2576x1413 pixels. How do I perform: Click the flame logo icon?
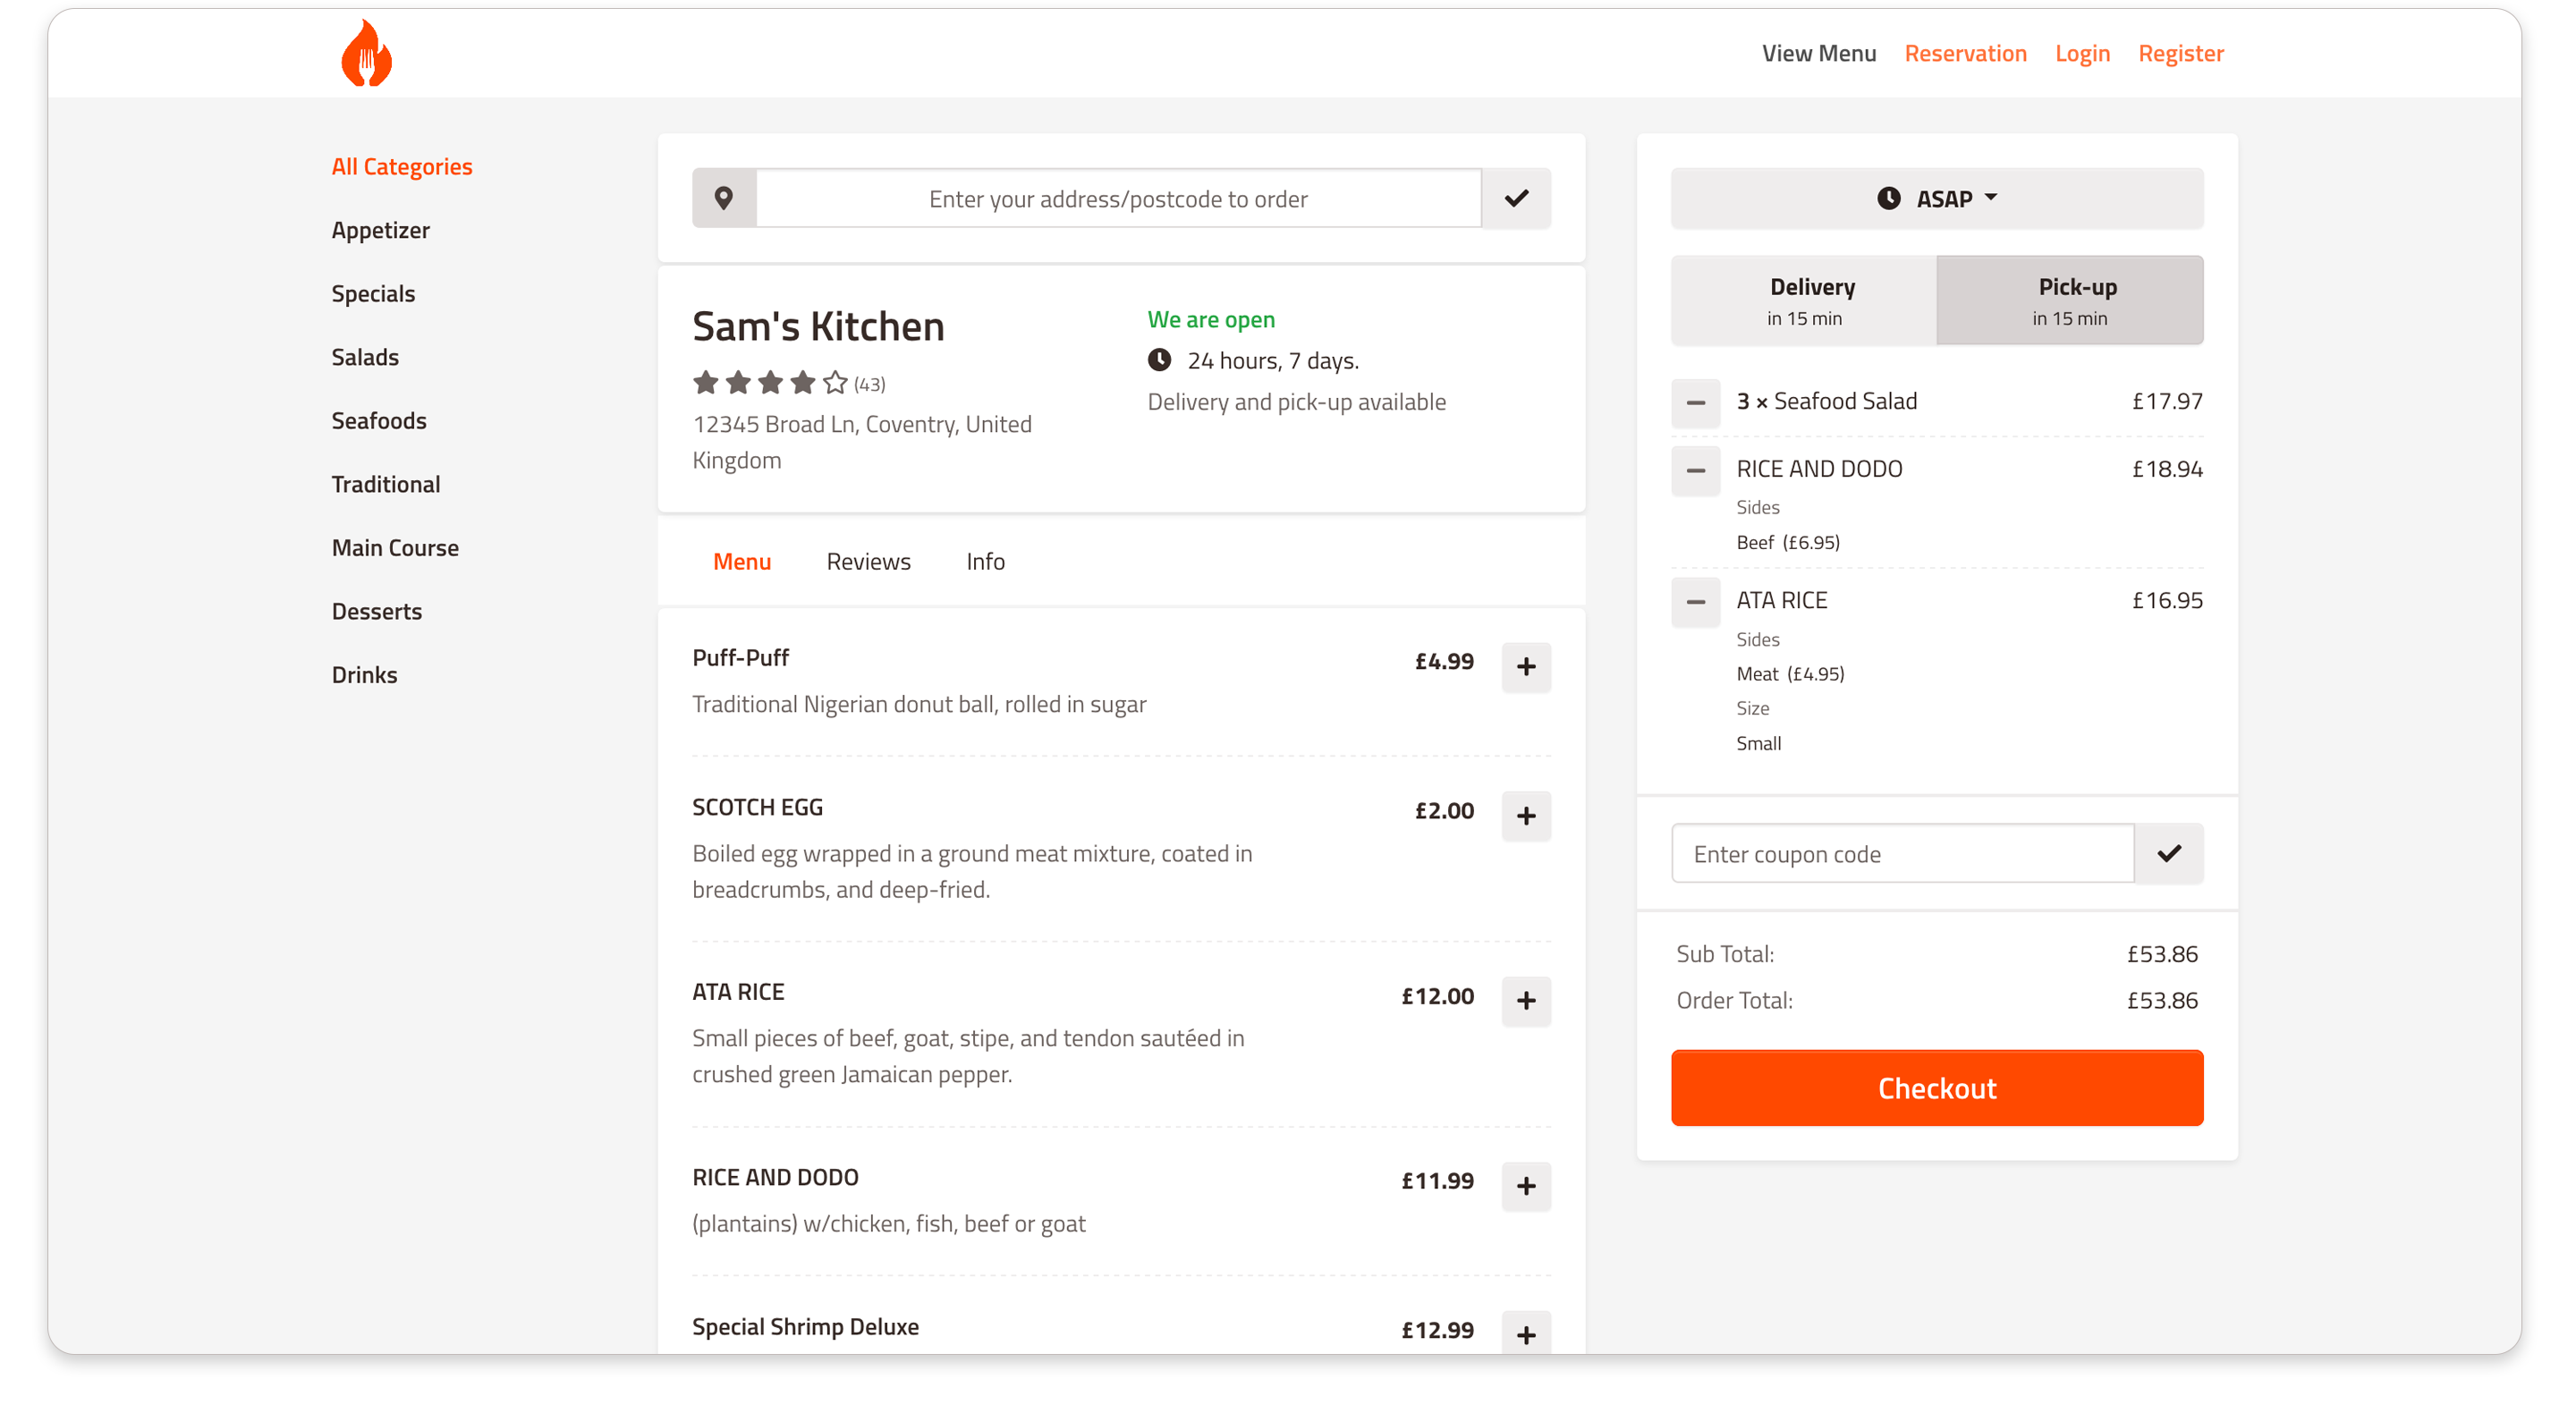tap(366, 54)
